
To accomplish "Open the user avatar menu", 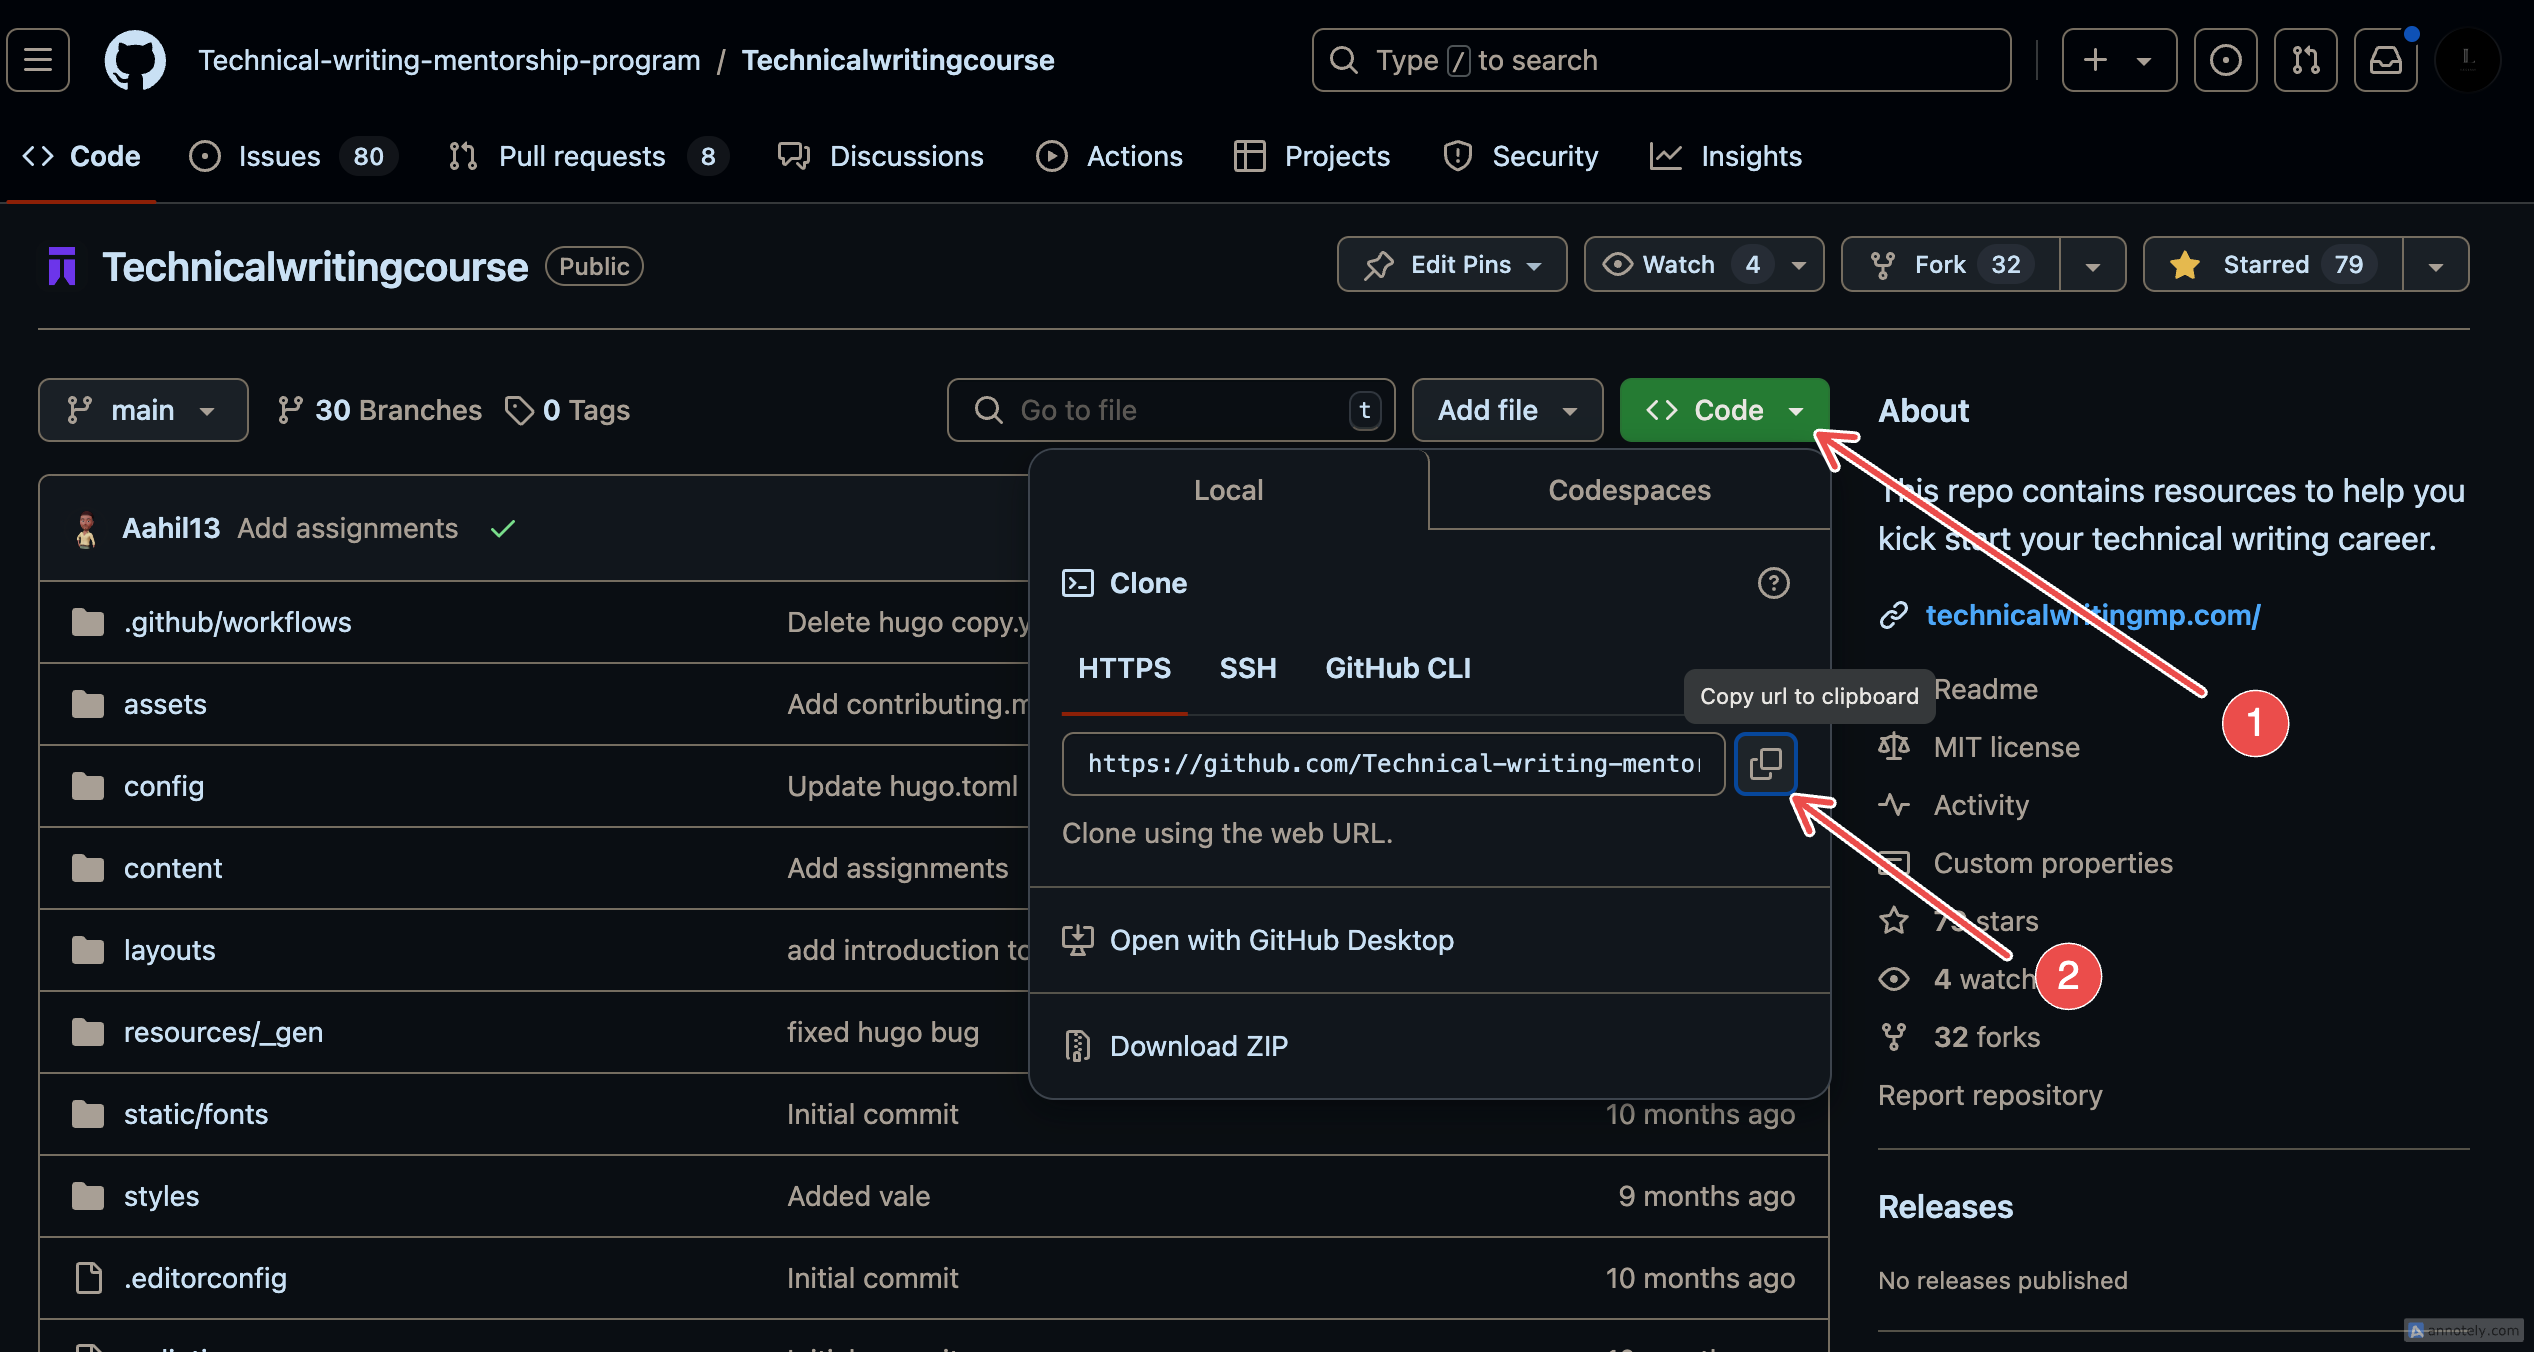I will [2467, 60].
